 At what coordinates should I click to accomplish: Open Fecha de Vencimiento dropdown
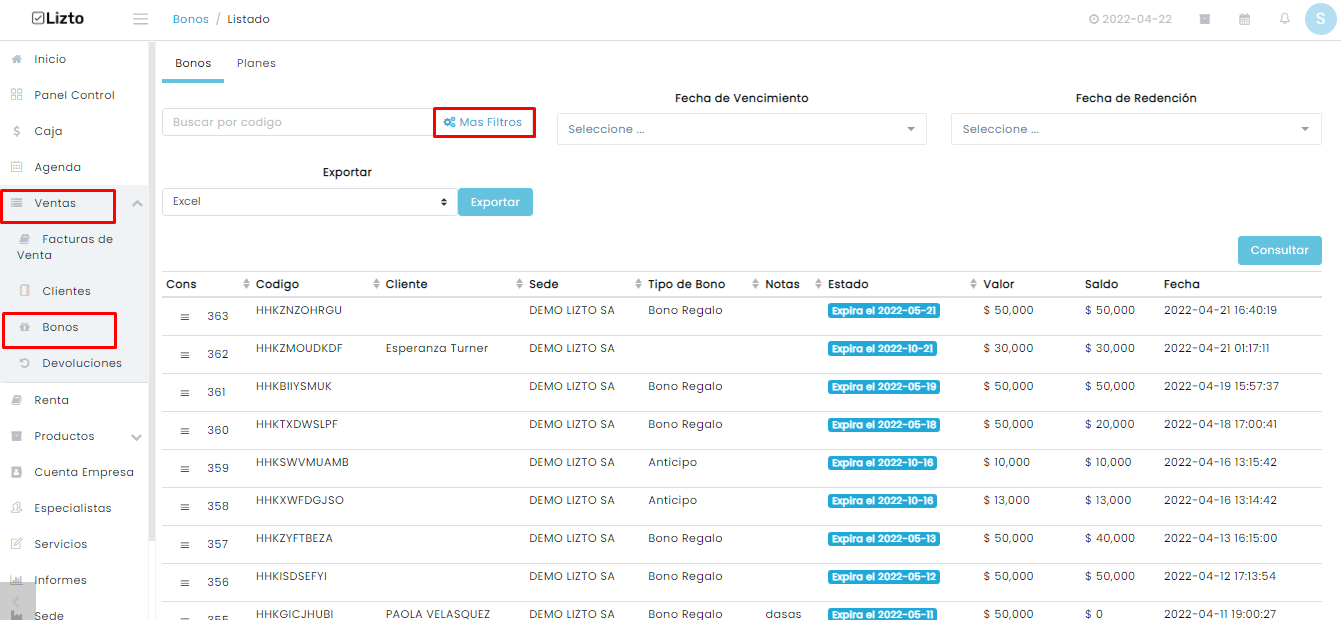[742, 129]
